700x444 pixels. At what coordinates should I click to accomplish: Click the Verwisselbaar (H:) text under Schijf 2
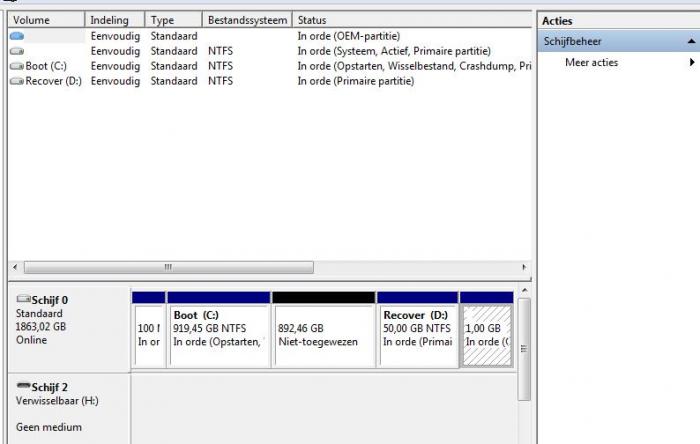[57, 401]
